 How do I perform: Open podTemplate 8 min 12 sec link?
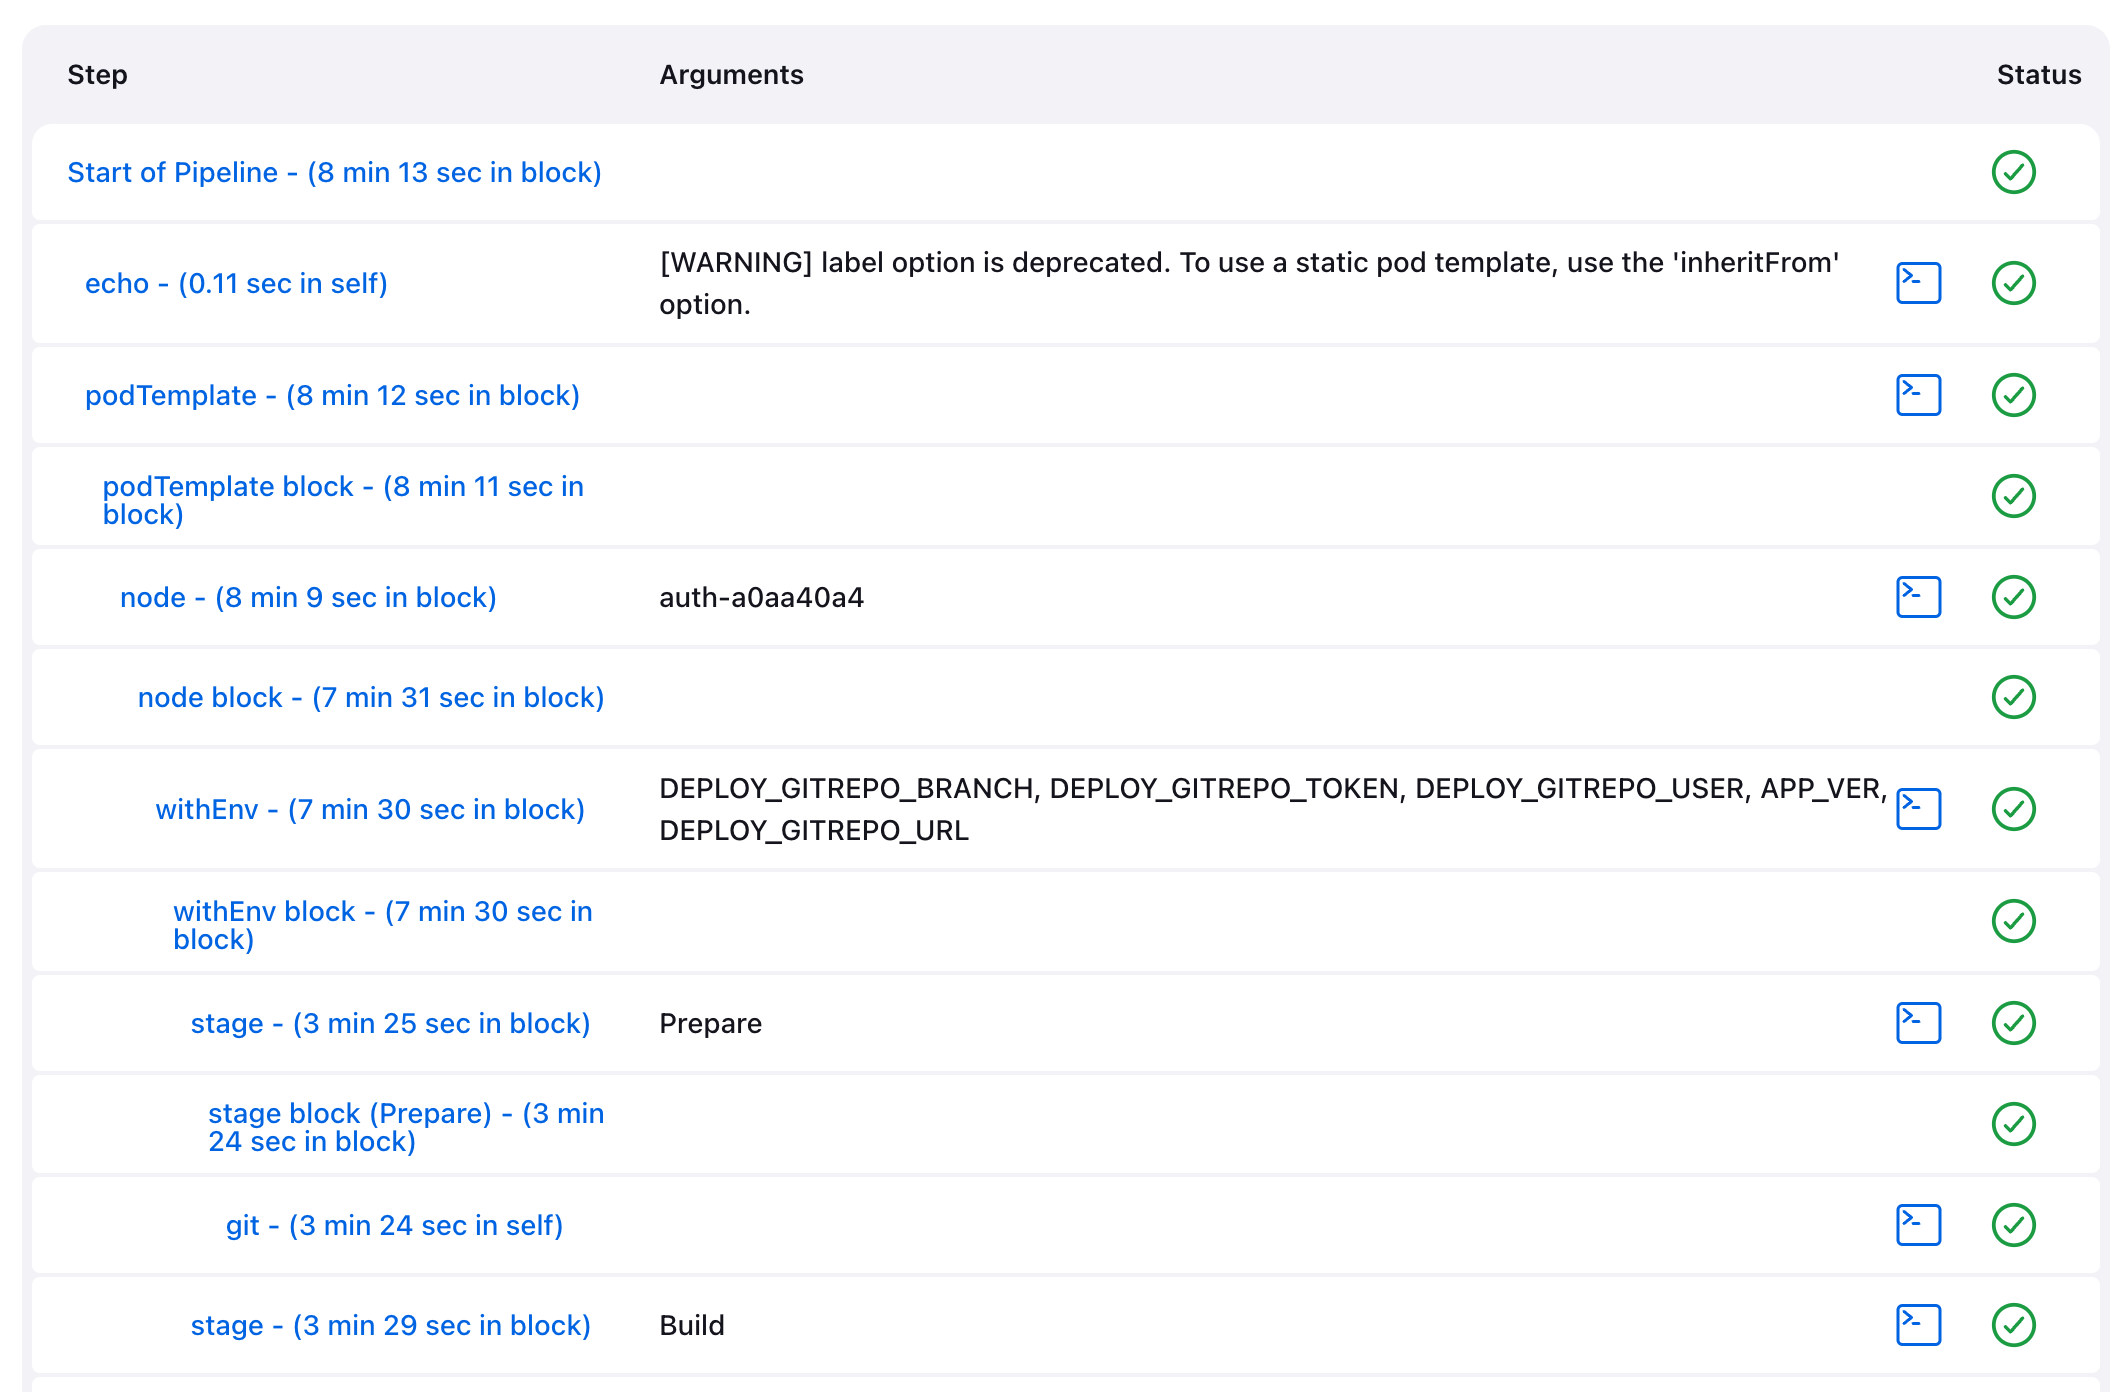coord(332,395)
